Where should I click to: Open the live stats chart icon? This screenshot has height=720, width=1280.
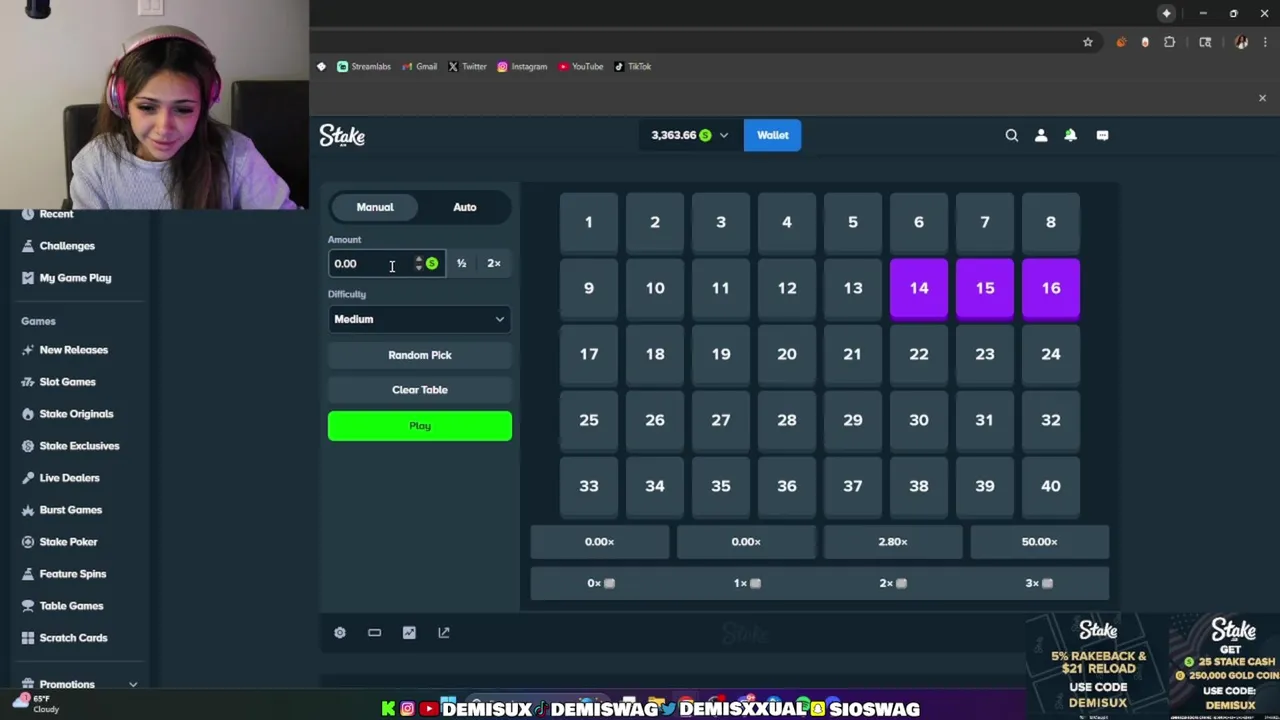pyautogui.click(x=409, y=633)
